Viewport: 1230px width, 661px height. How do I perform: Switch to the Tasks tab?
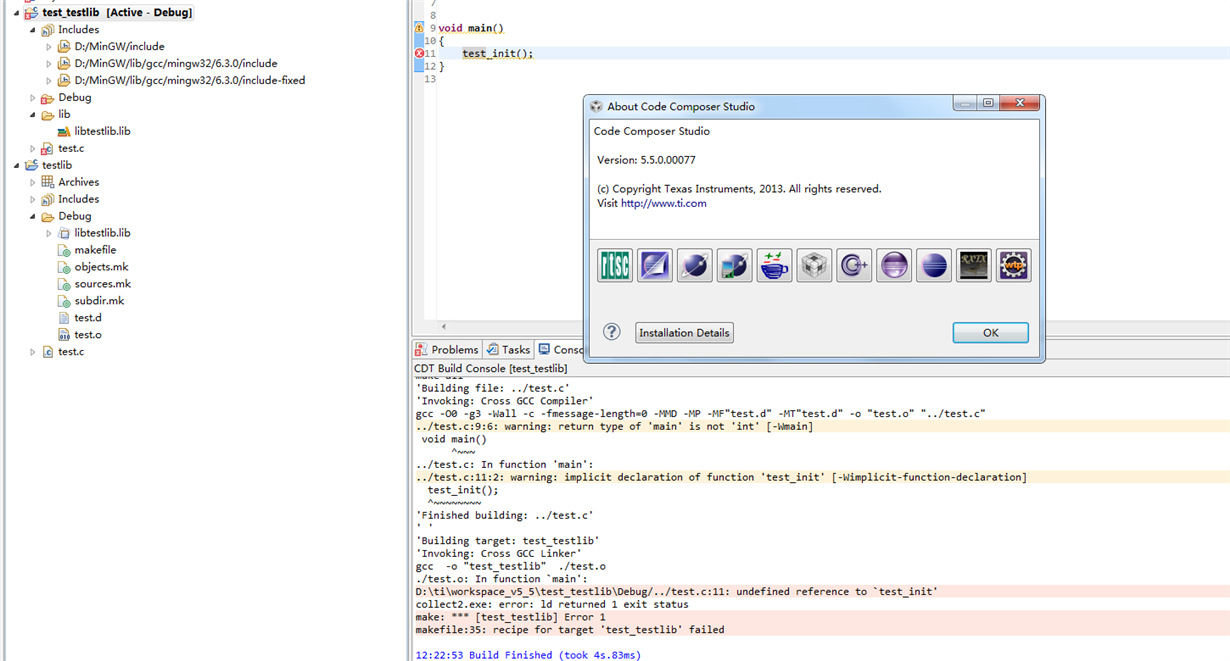(x=508, y=350)
